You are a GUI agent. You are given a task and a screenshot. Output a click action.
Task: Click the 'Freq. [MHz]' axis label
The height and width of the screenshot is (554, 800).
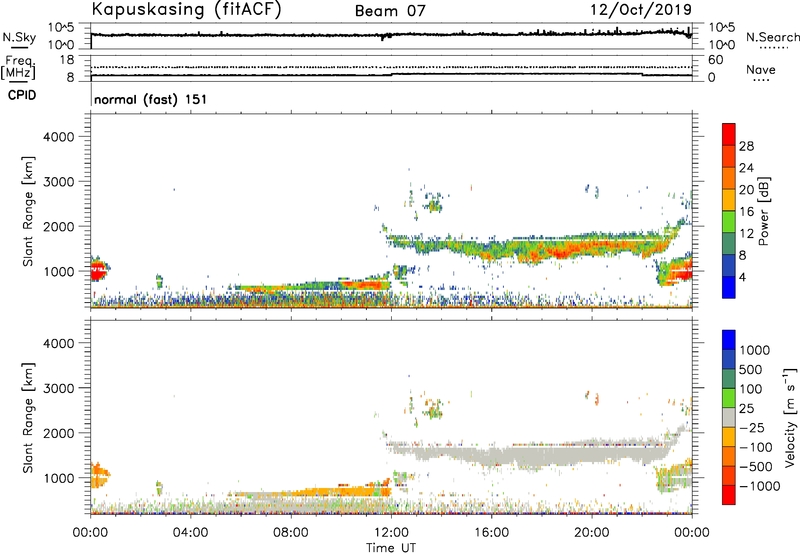(x=18, y=67)
